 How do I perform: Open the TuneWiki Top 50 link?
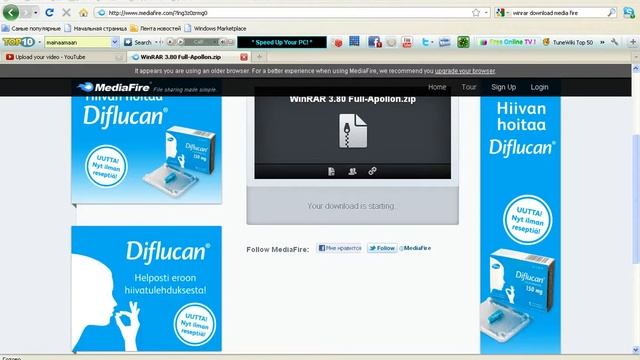click(x=569, y=42)
